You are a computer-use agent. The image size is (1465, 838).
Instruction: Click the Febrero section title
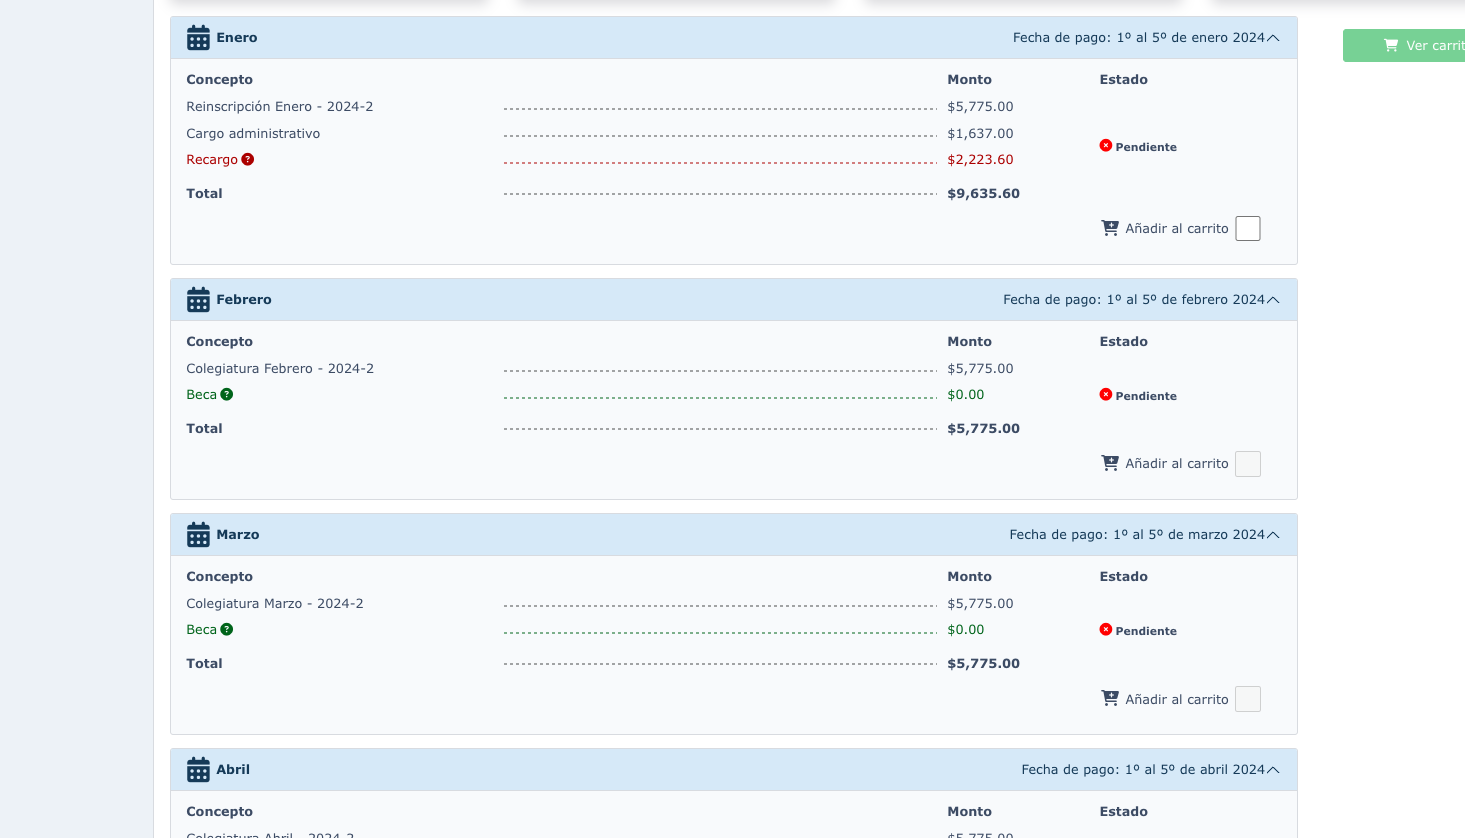click(244, 300)
